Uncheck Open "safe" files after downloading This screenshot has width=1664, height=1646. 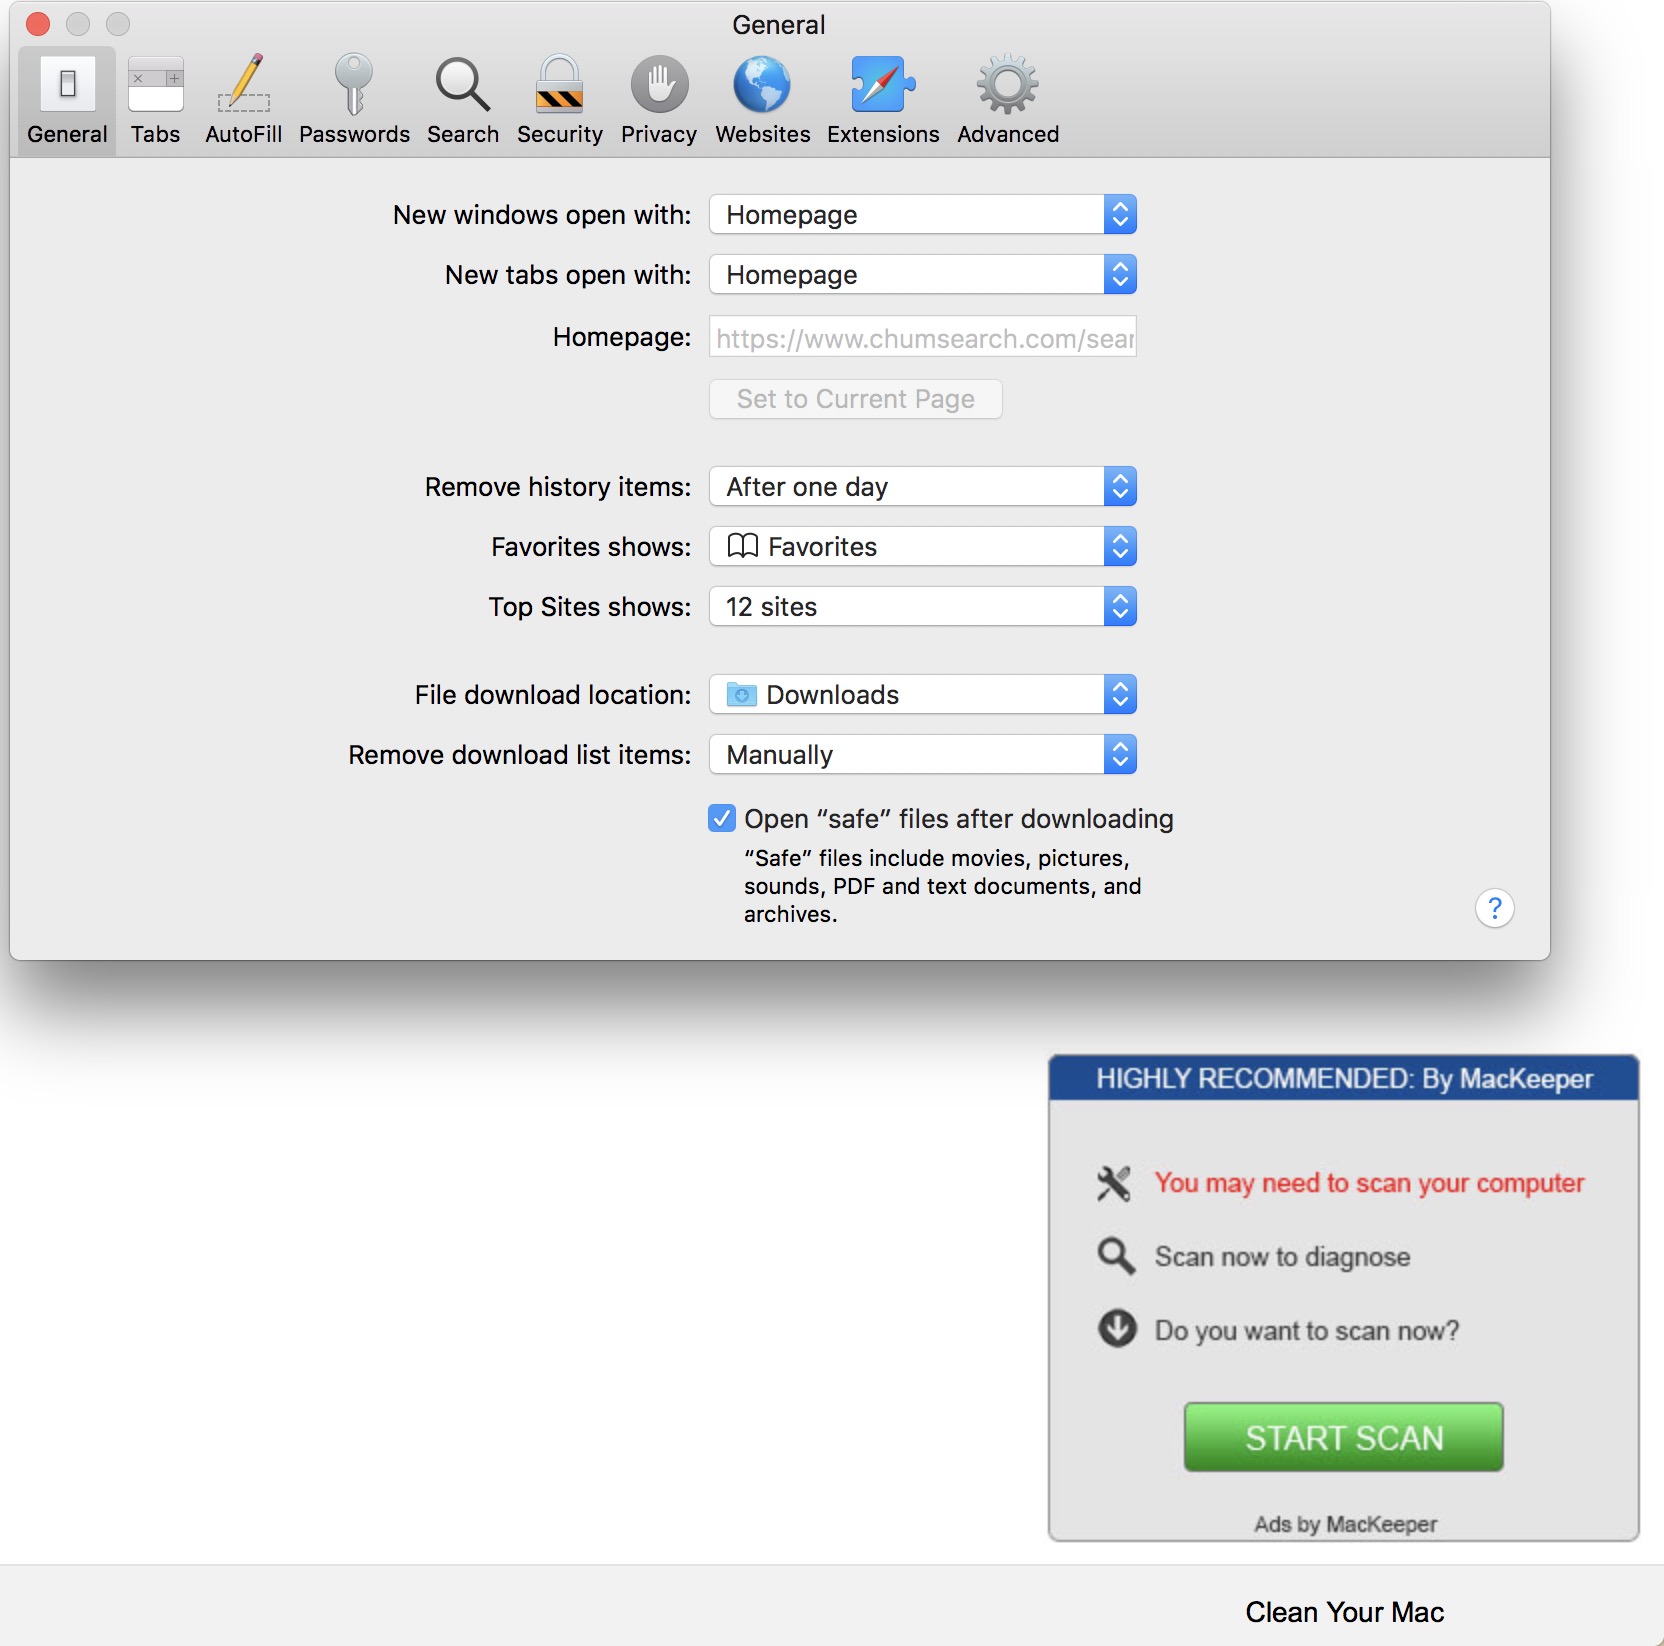tap(722, 819)
